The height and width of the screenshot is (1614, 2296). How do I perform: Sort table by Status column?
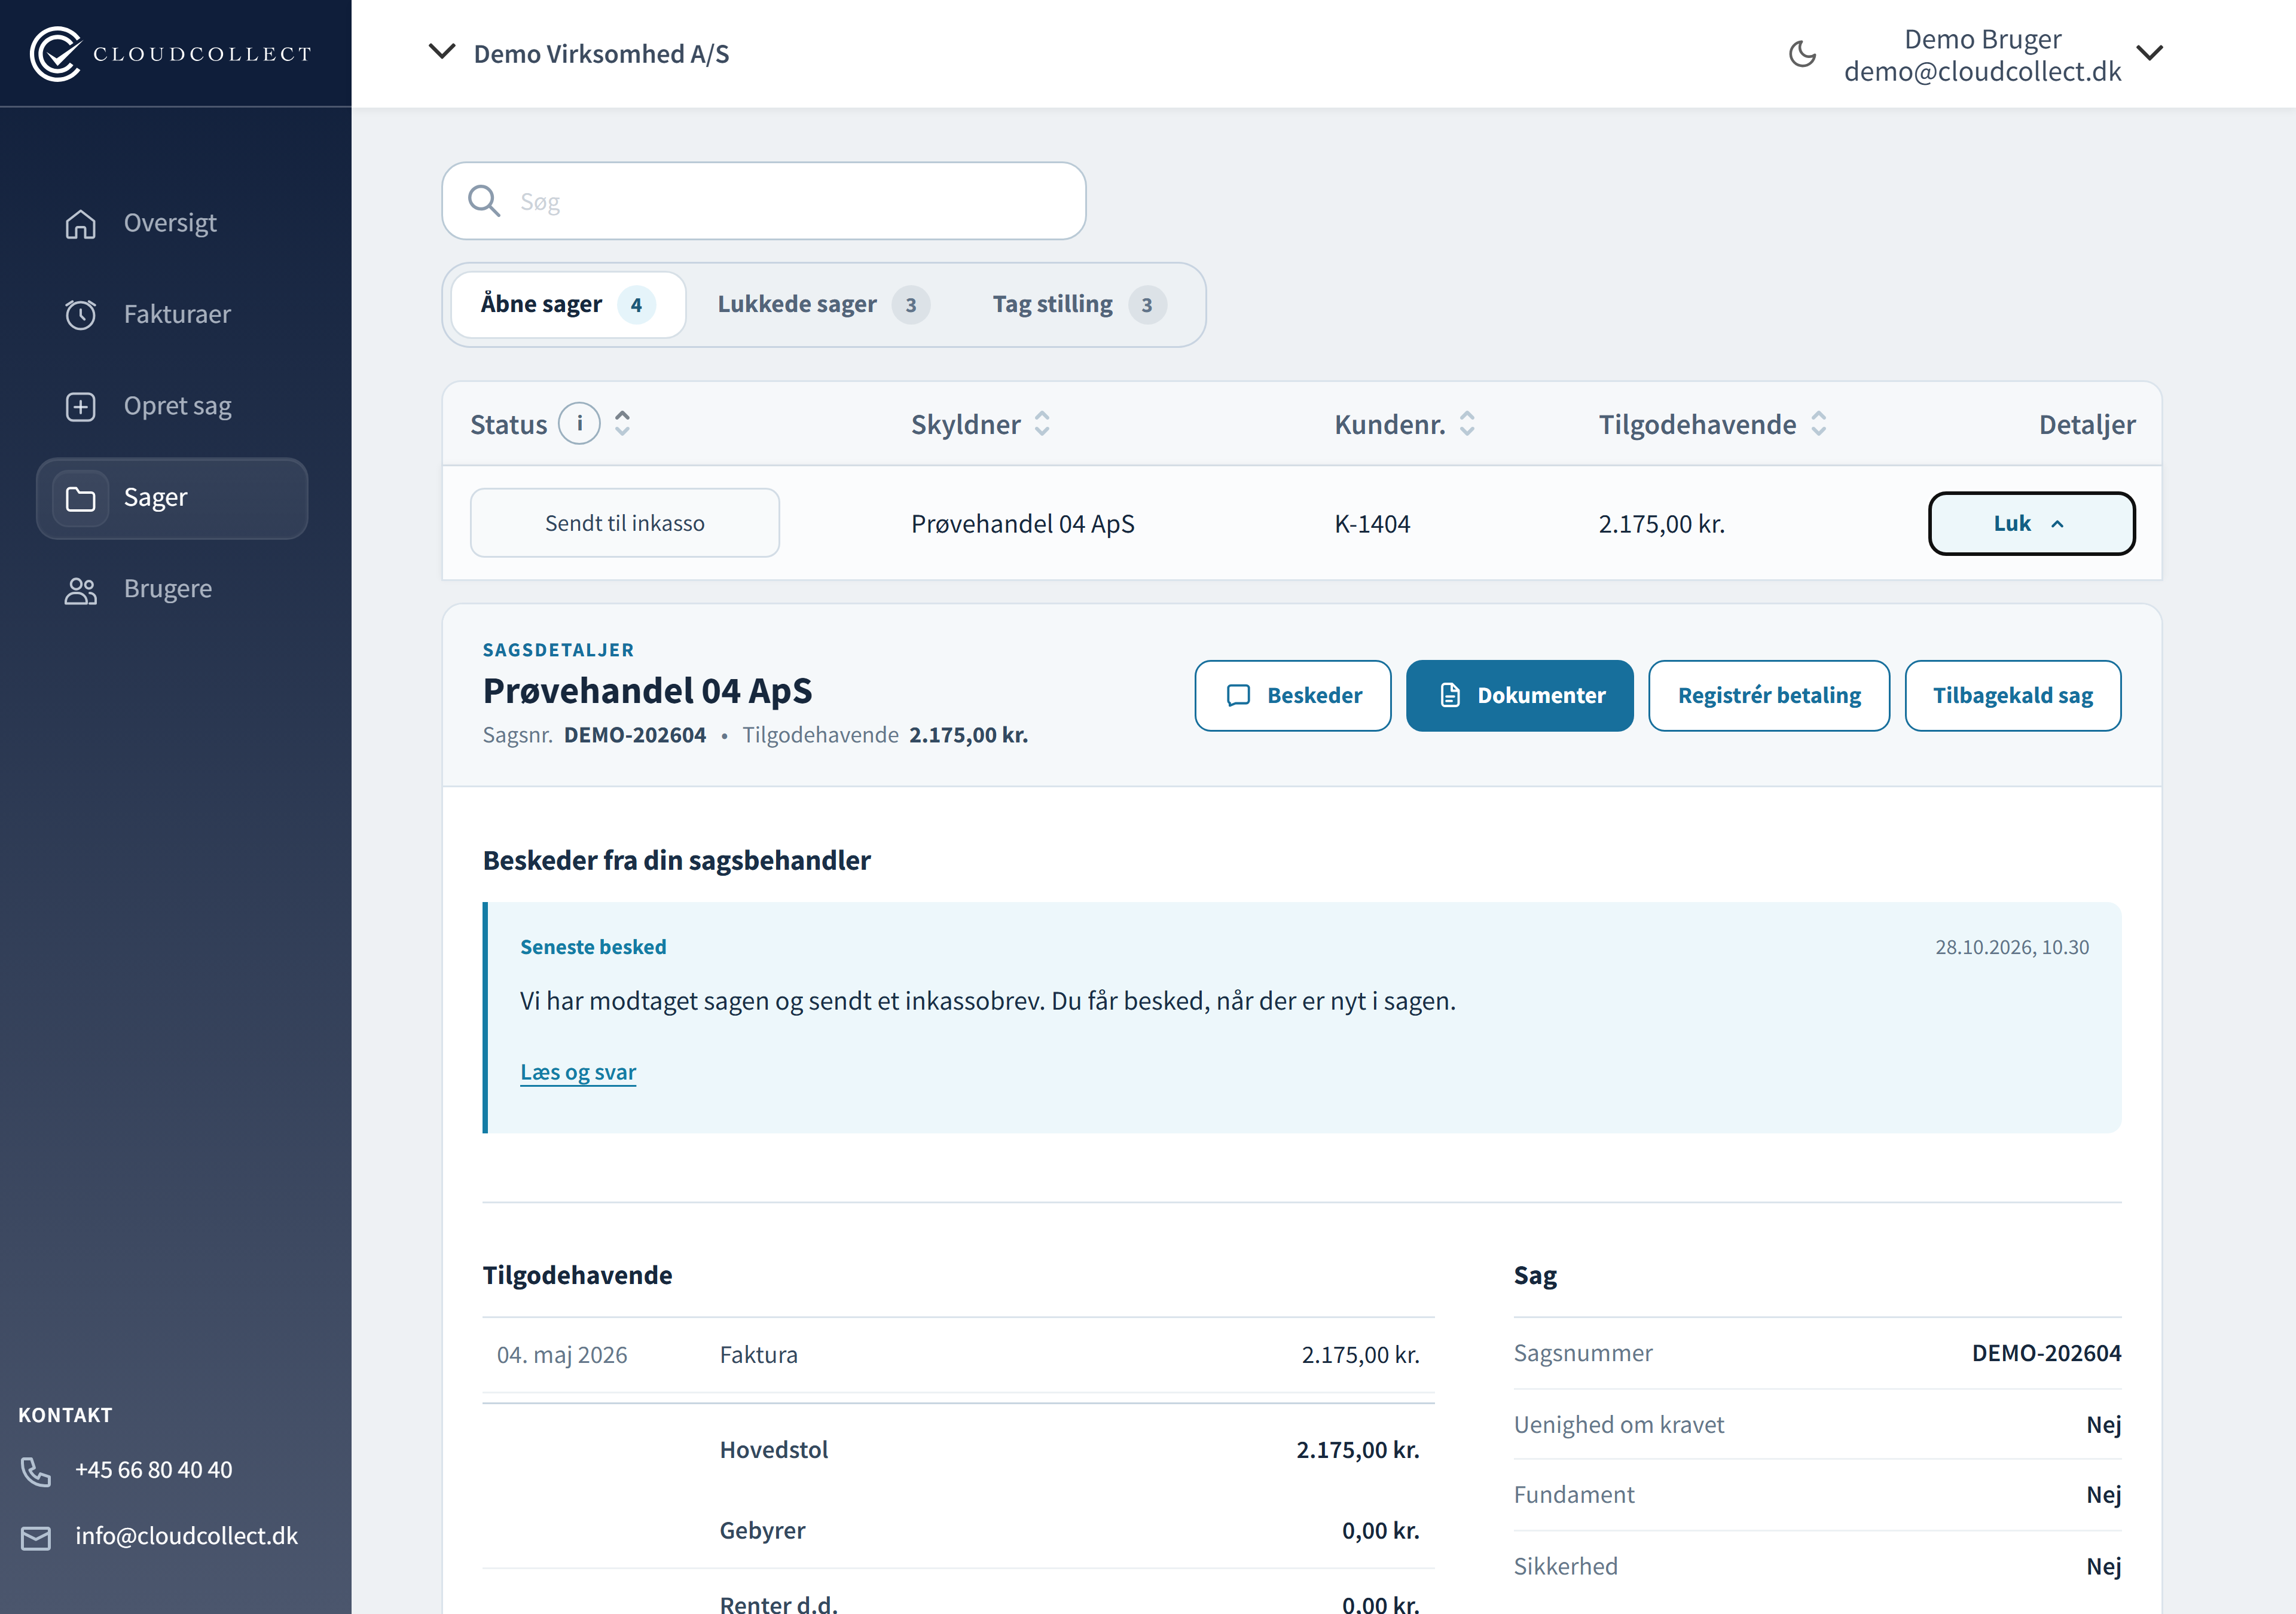622,423
